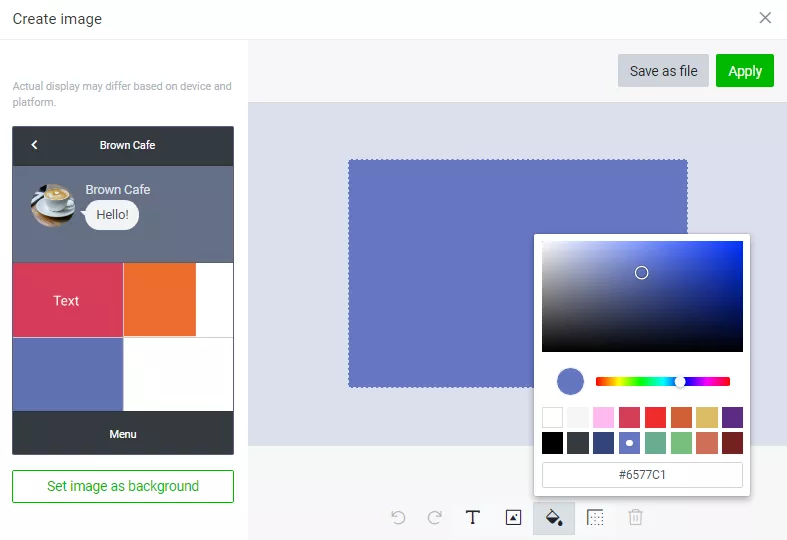Click the redo arrow icon
787x540 pixels.
(435, 517)
